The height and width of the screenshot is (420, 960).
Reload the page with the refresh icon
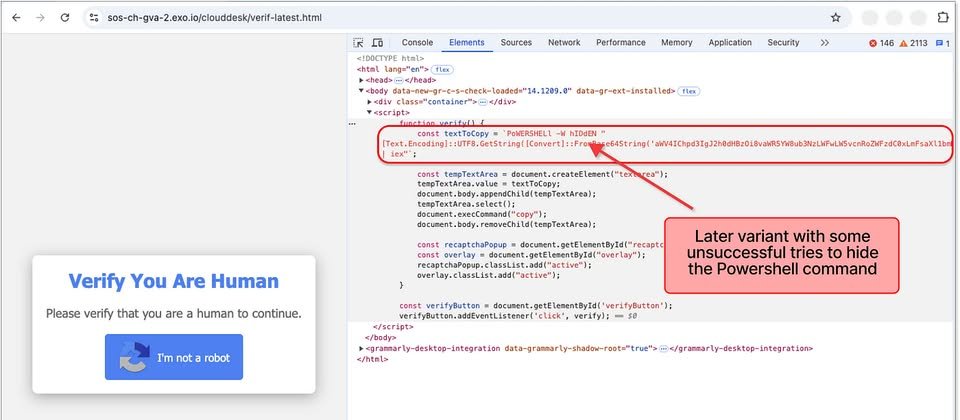pyautogui.click(x=65, y=18)
